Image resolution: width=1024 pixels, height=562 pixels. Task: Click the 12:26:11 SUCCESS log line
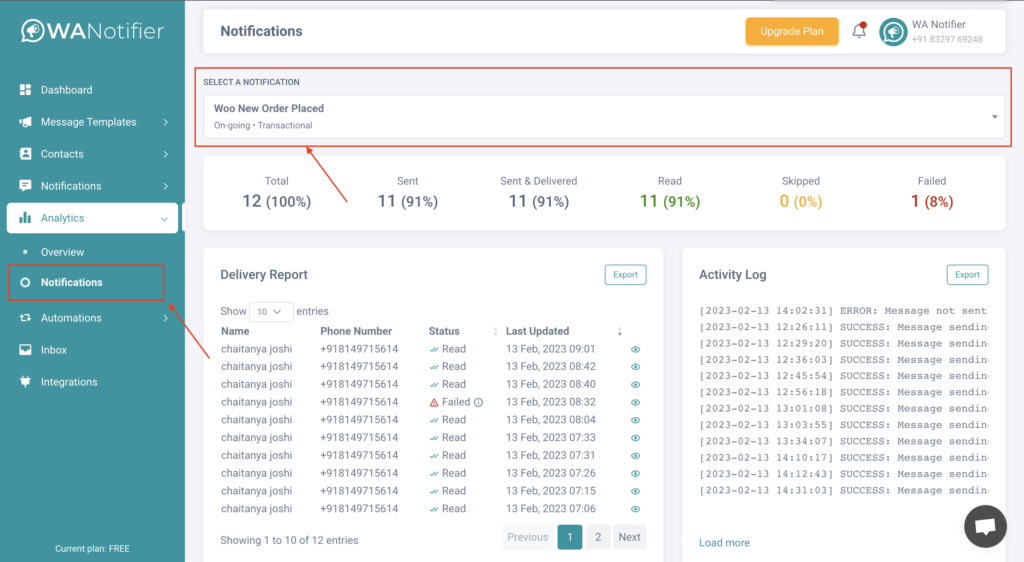coord(843,327)
